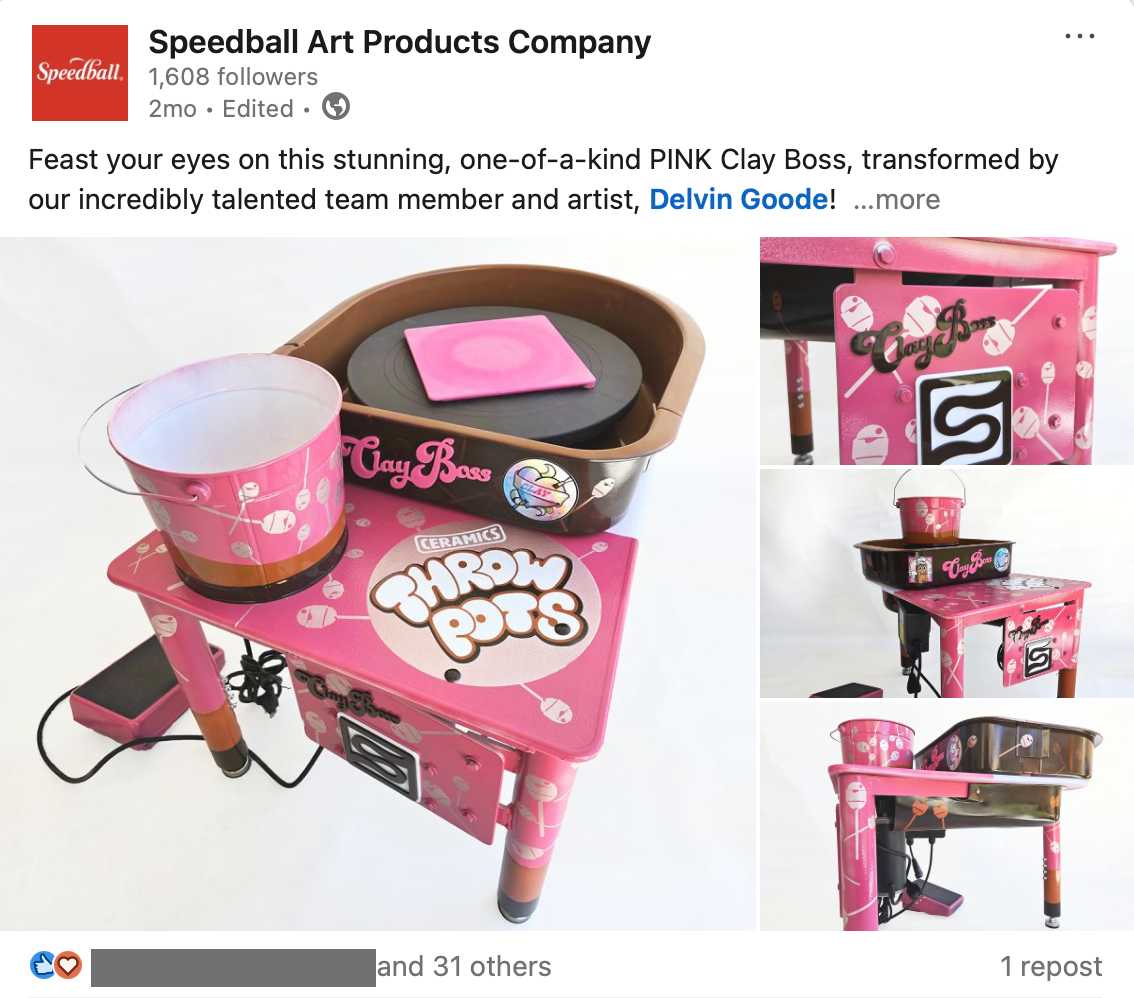The height and width of the screenshot is (998, 1134).
Task: Open the middle right side-view photo
Action: tap(947, 583)
